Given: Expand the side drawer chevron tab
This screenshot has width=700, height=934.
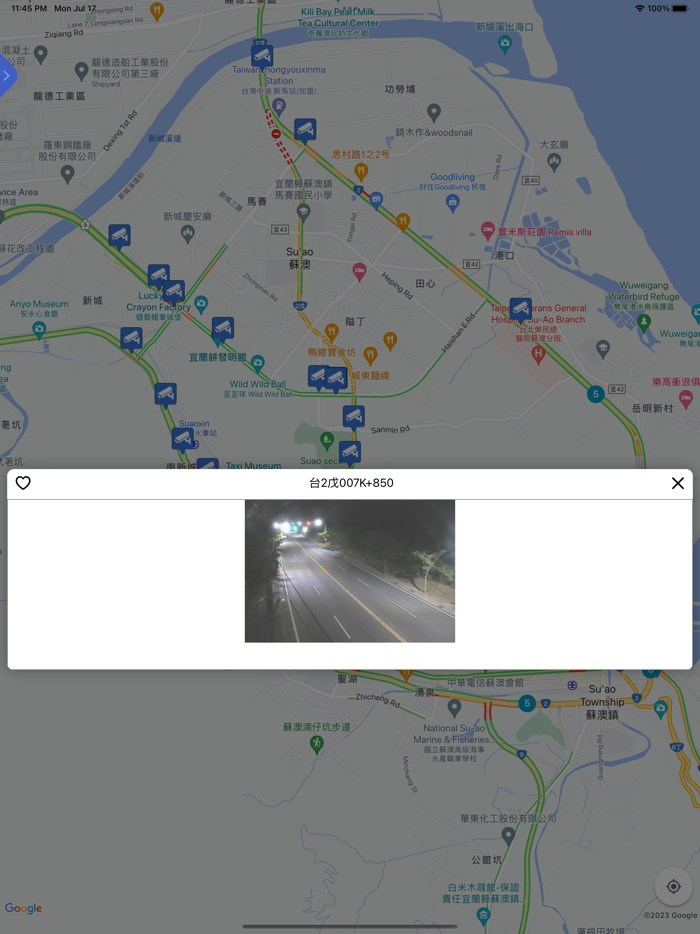Looking at the screenshot, I should pos(7,76).
